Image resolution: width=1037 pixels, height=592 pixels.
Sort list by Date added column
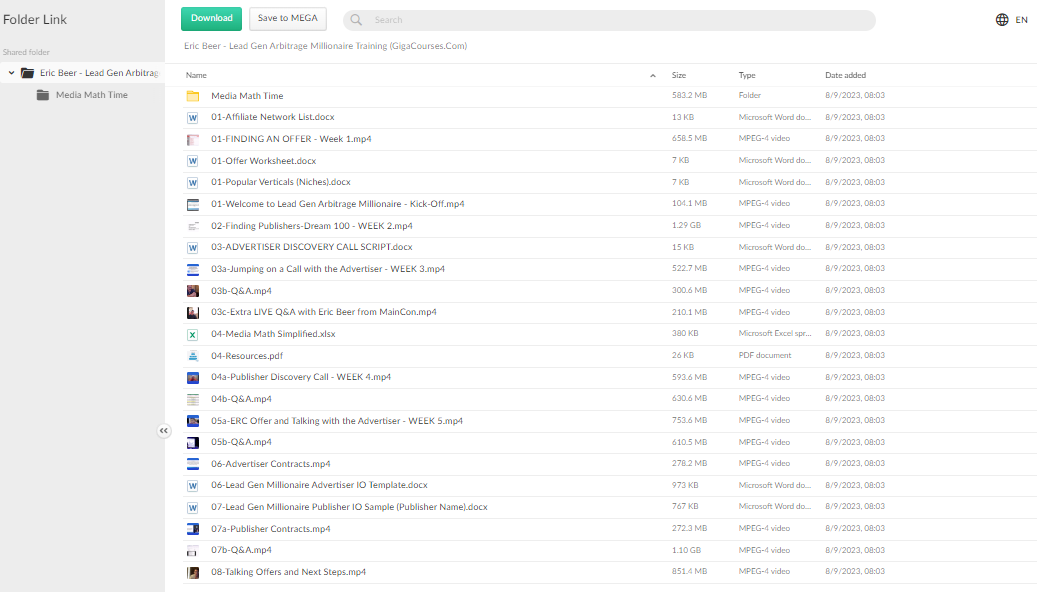[845, 76]
